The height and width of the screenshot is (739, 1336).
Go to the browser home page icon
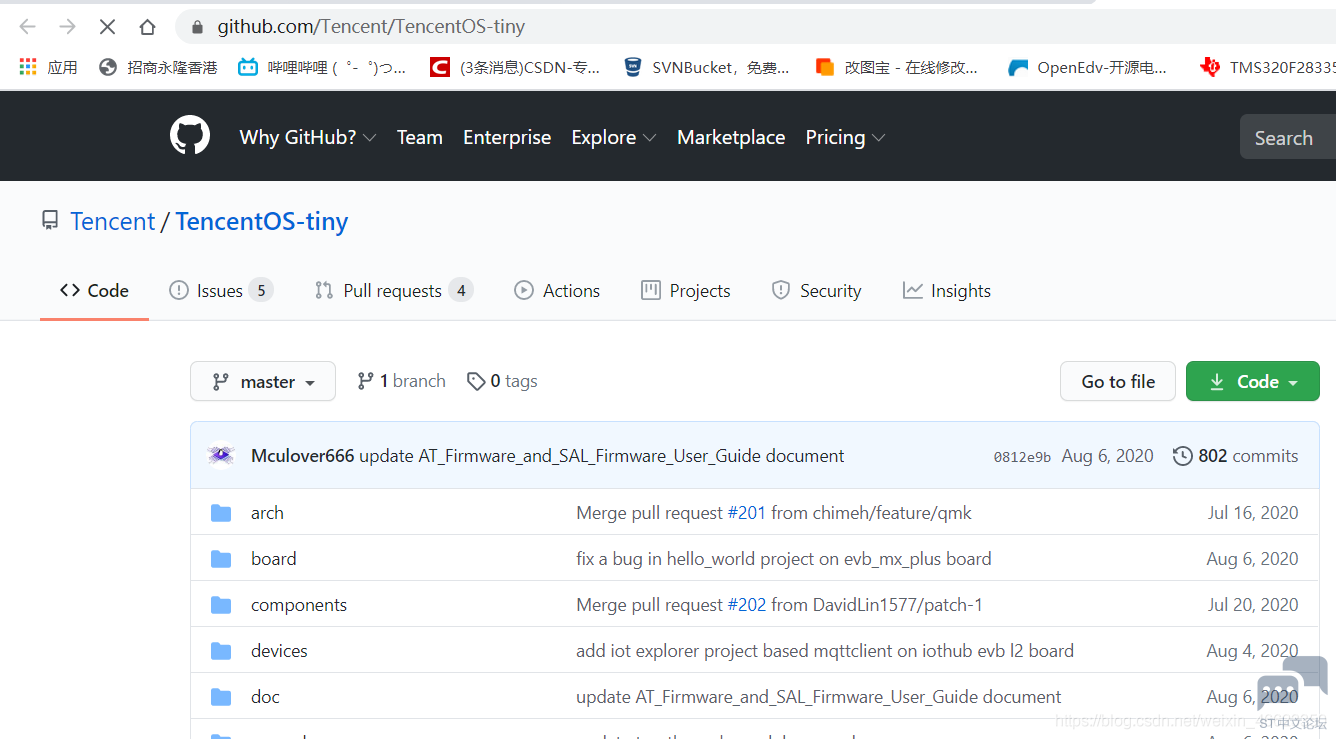147,27
